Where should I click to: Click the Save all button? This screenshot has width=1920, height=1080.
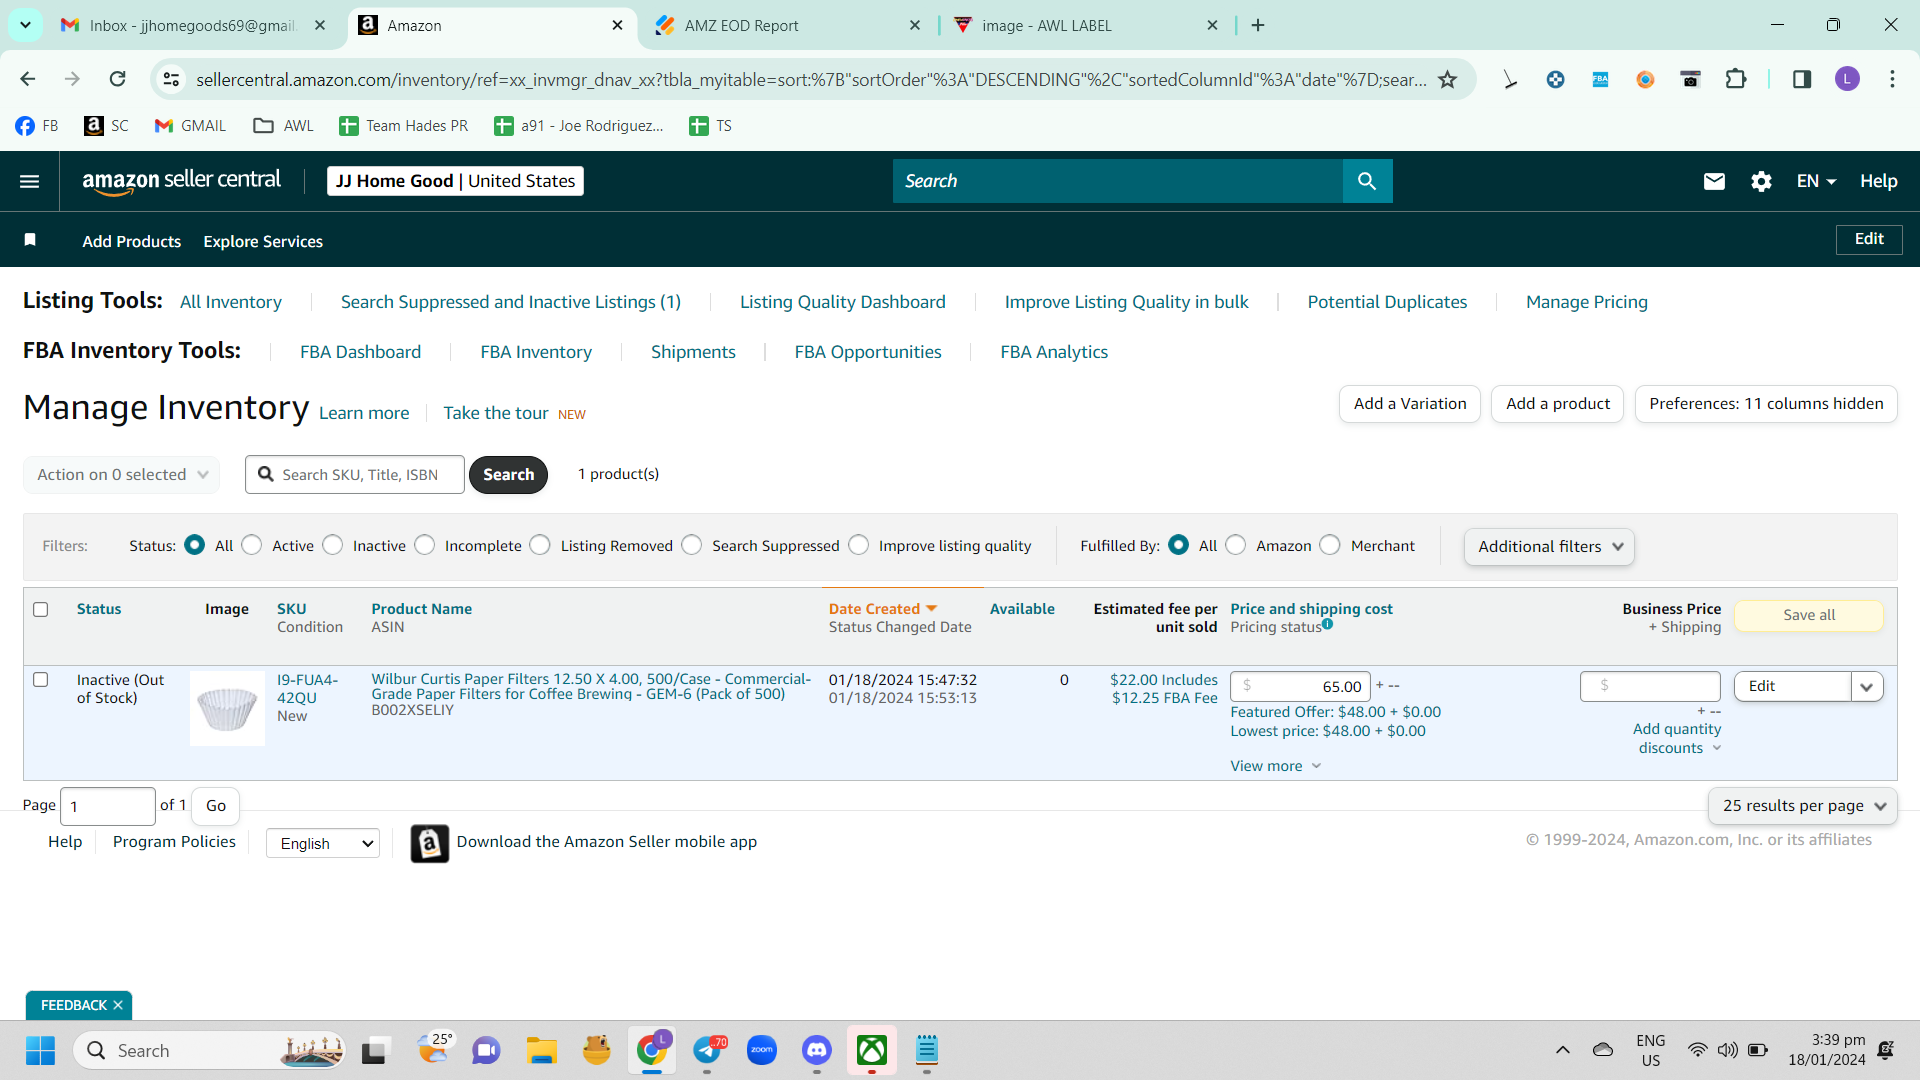point(1809,615)
